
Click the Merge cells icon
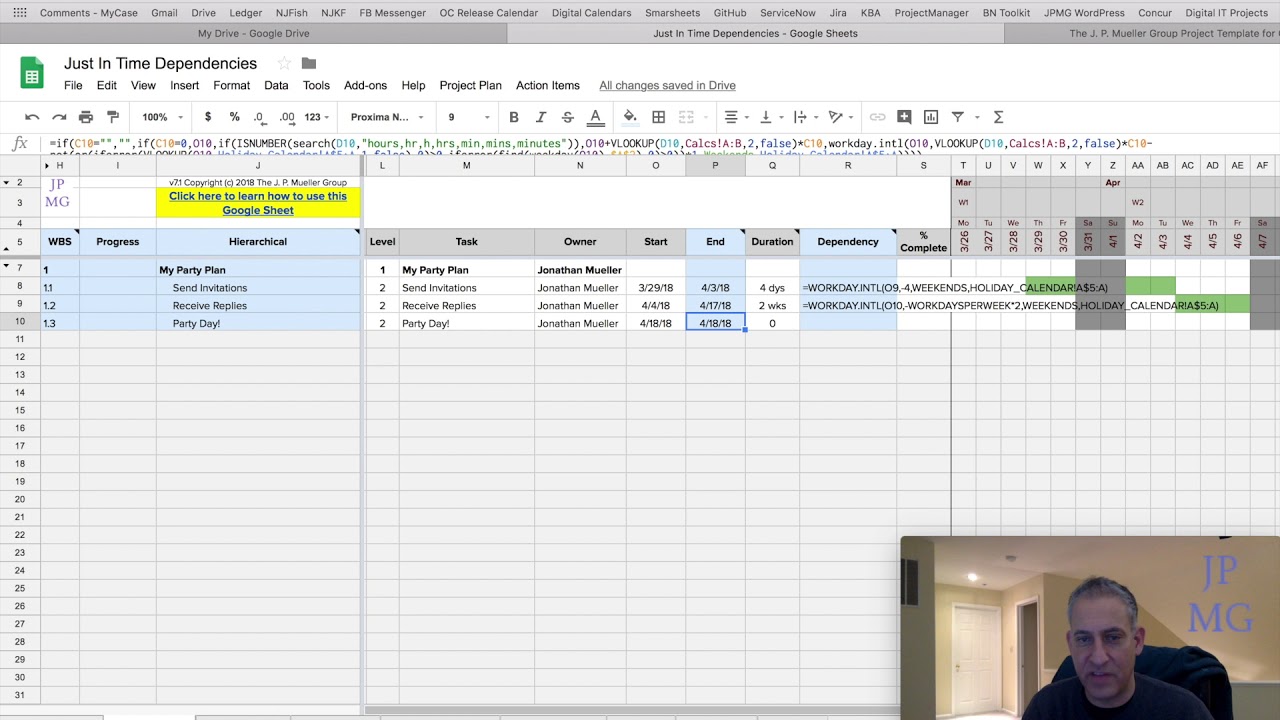point(686,117)
